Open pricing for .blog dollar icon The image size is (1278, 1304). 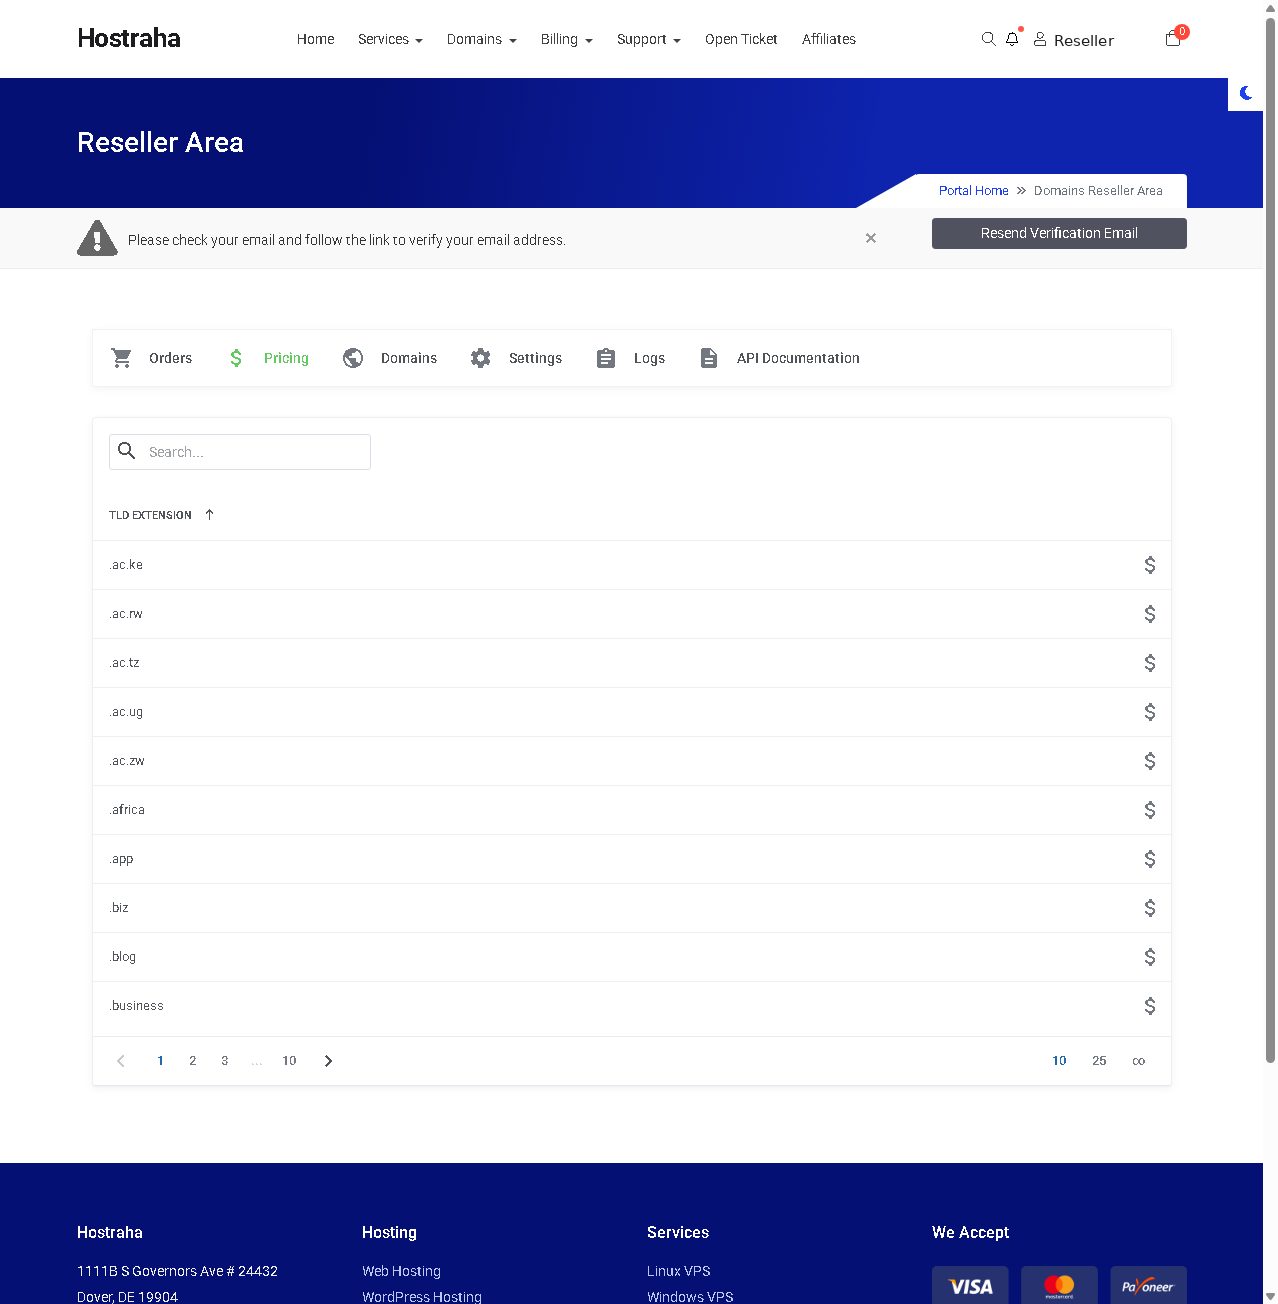tap(1150, 957)
